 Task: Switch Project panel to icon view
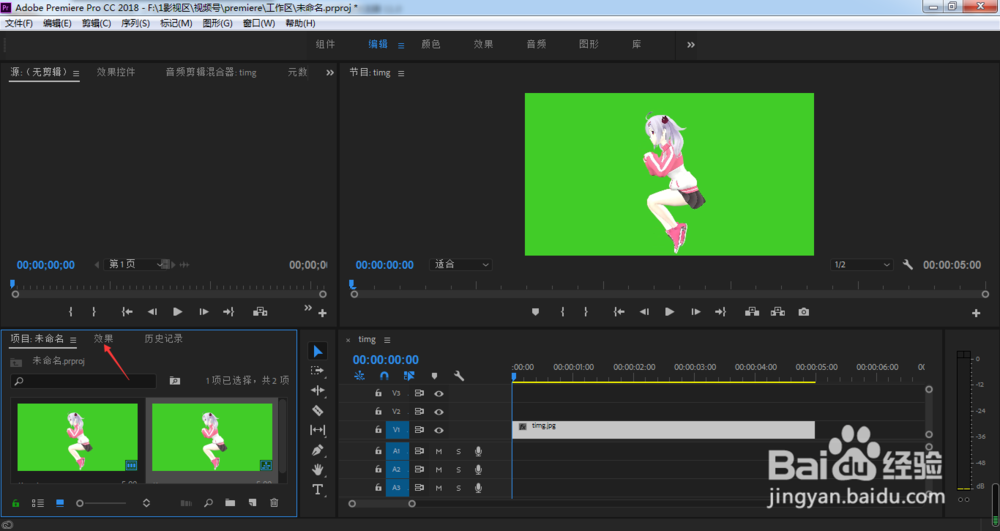pos(60,503)
